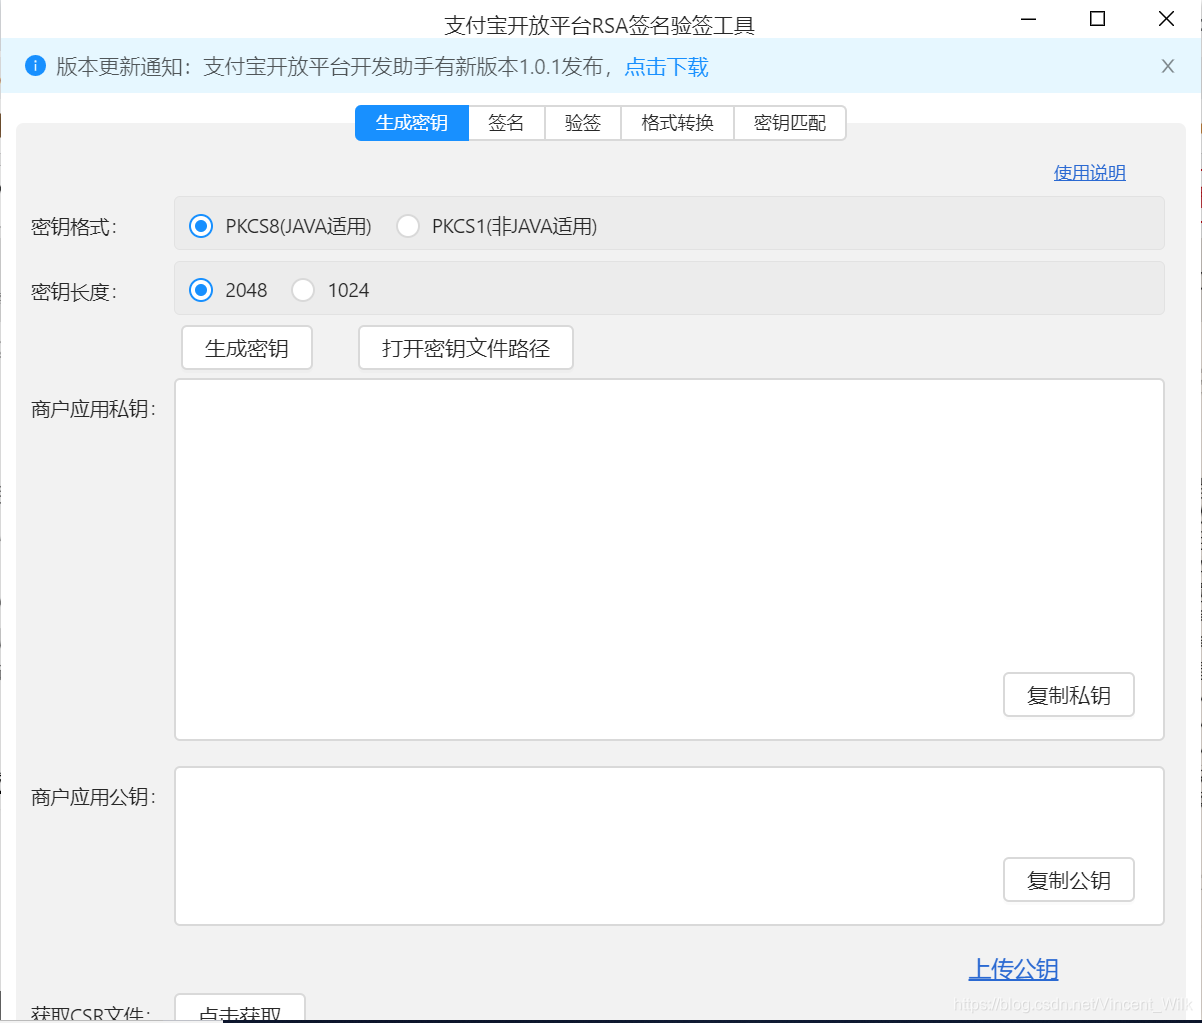This screenshot has width=1202, height=1023.
Task: Open the 使用说明 help link
Action: [x=1090, y=173]
